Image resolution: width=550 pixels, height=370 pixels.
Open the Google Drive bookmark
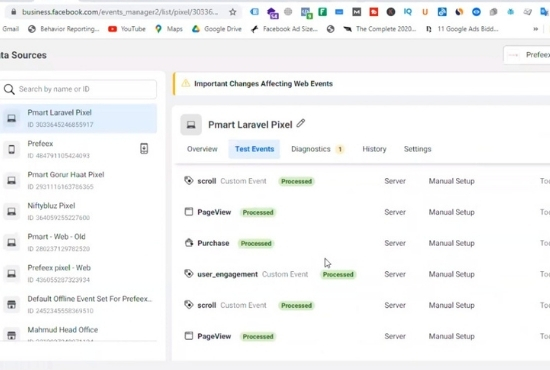tap(217, 29)
